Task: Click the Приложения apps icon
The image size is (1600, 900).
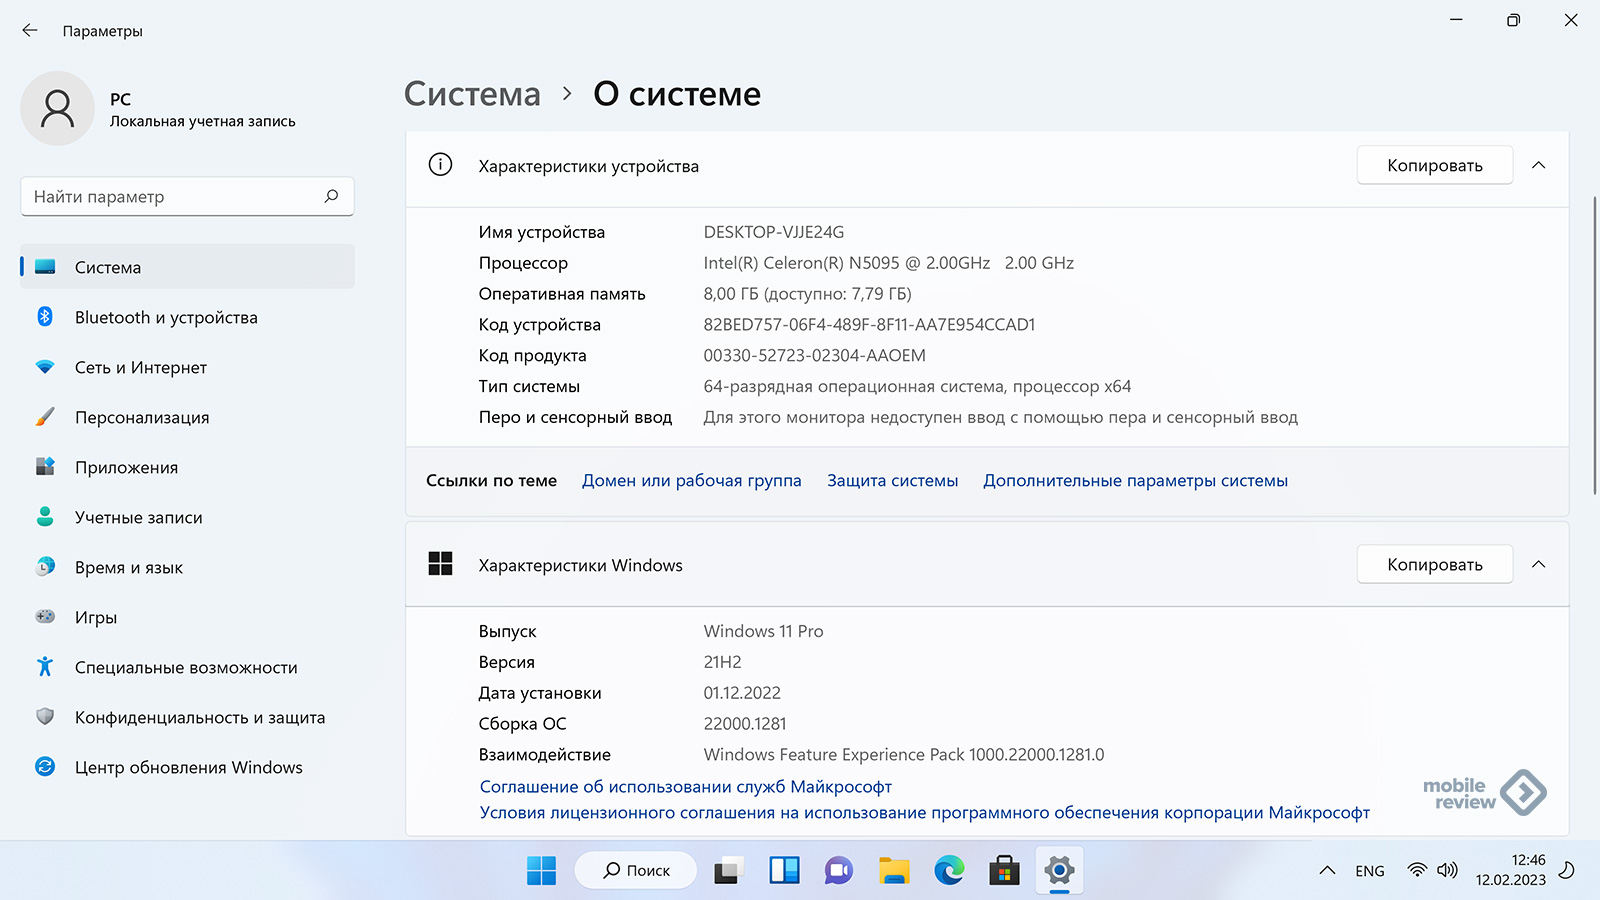Action: pos(45,466)
